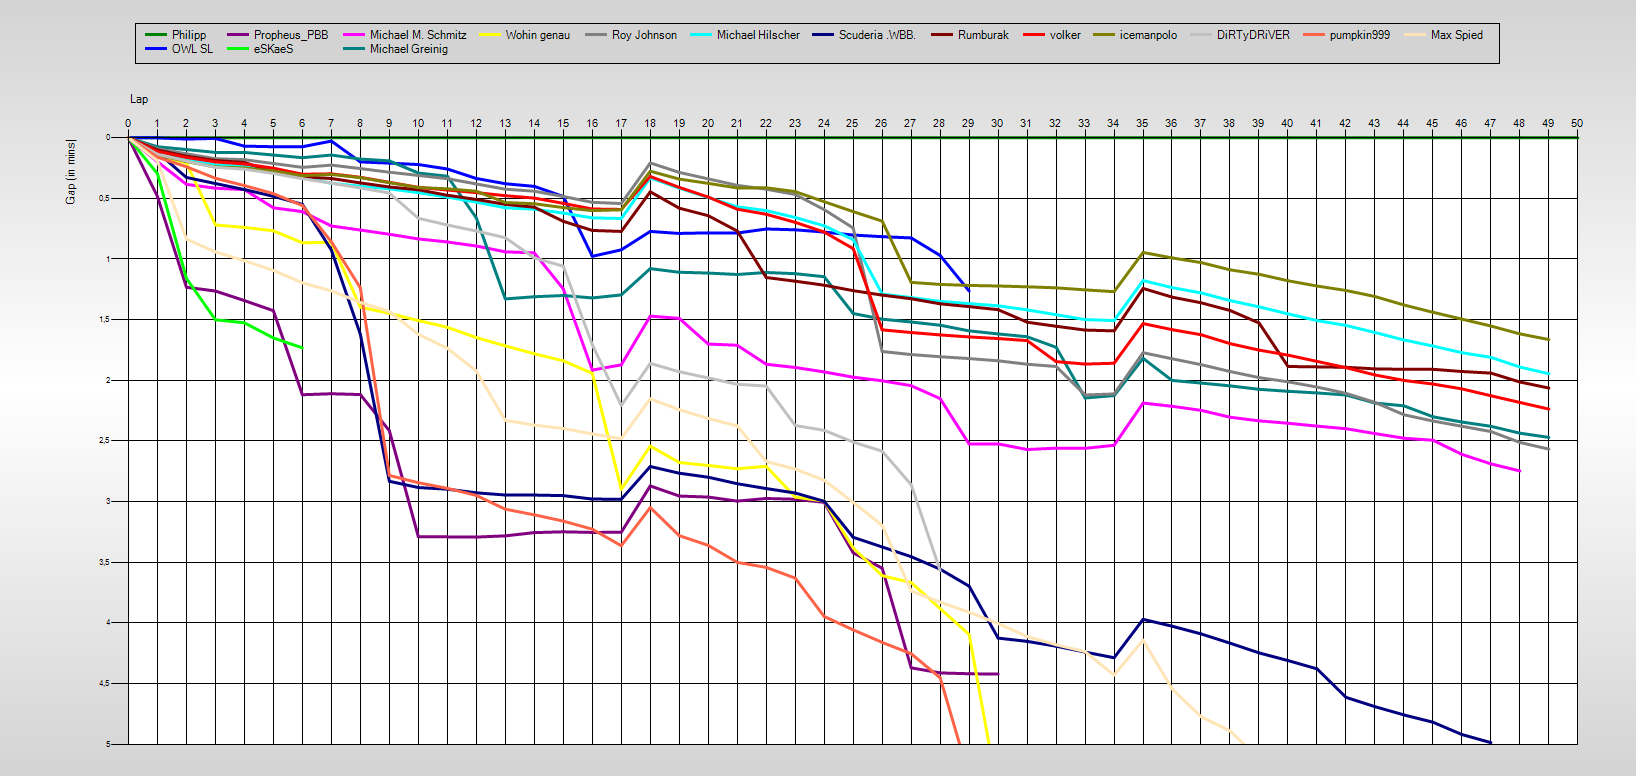Click the Rumburak legend label

pos(983,35)
